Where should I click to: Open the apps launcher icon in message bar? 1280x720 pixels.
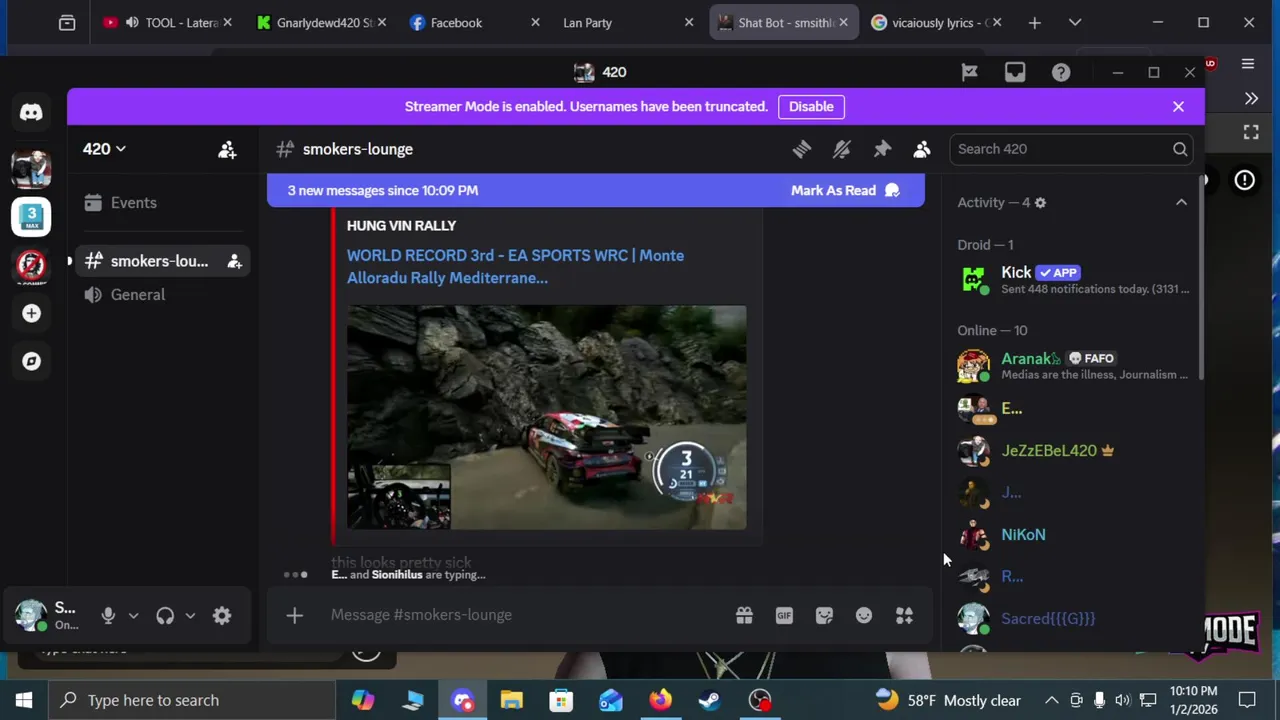904,615
